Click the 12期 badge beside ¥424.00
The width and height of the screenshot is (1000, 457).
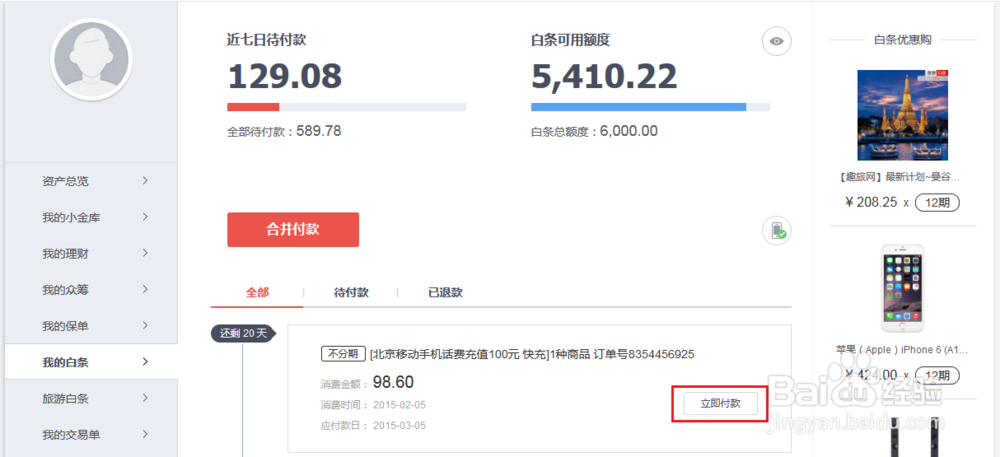pyautogui.click(x=938, y=375)
